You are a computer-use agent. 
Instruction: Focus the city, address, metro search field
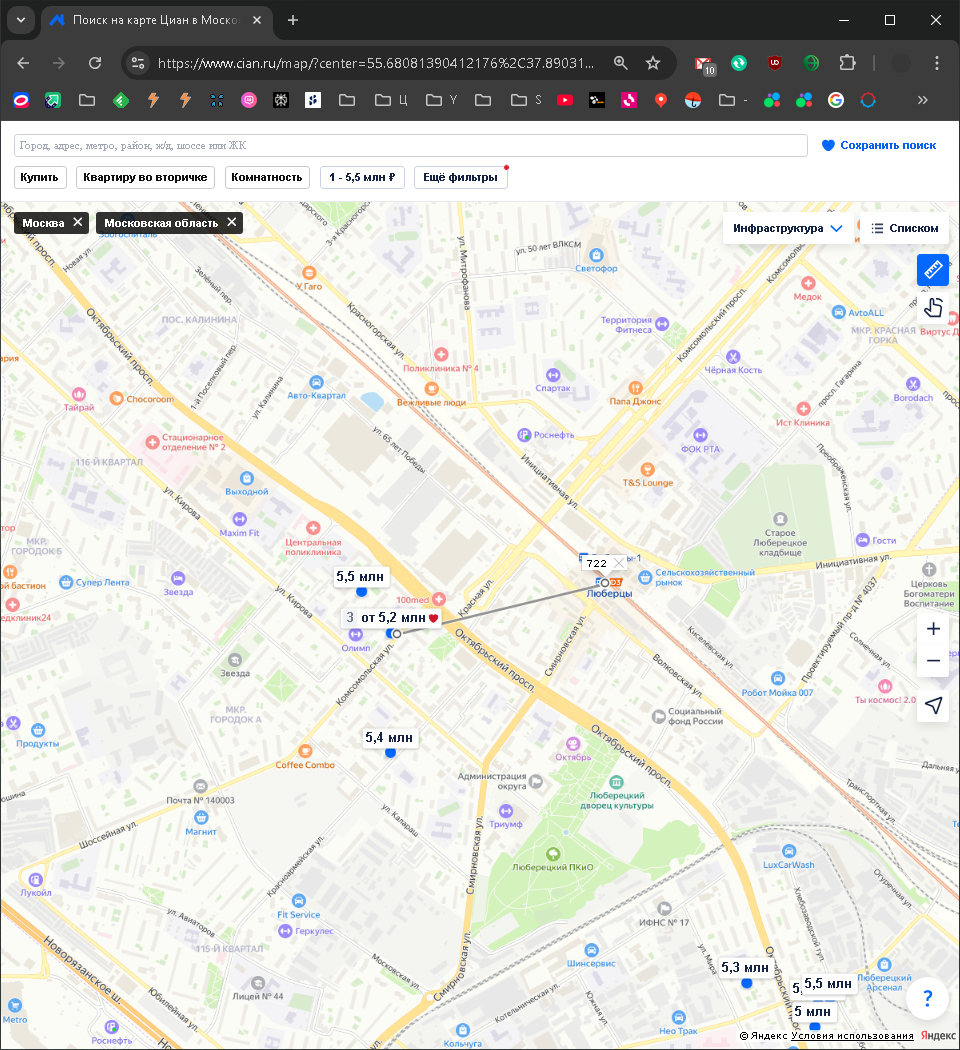click(410, 145)
